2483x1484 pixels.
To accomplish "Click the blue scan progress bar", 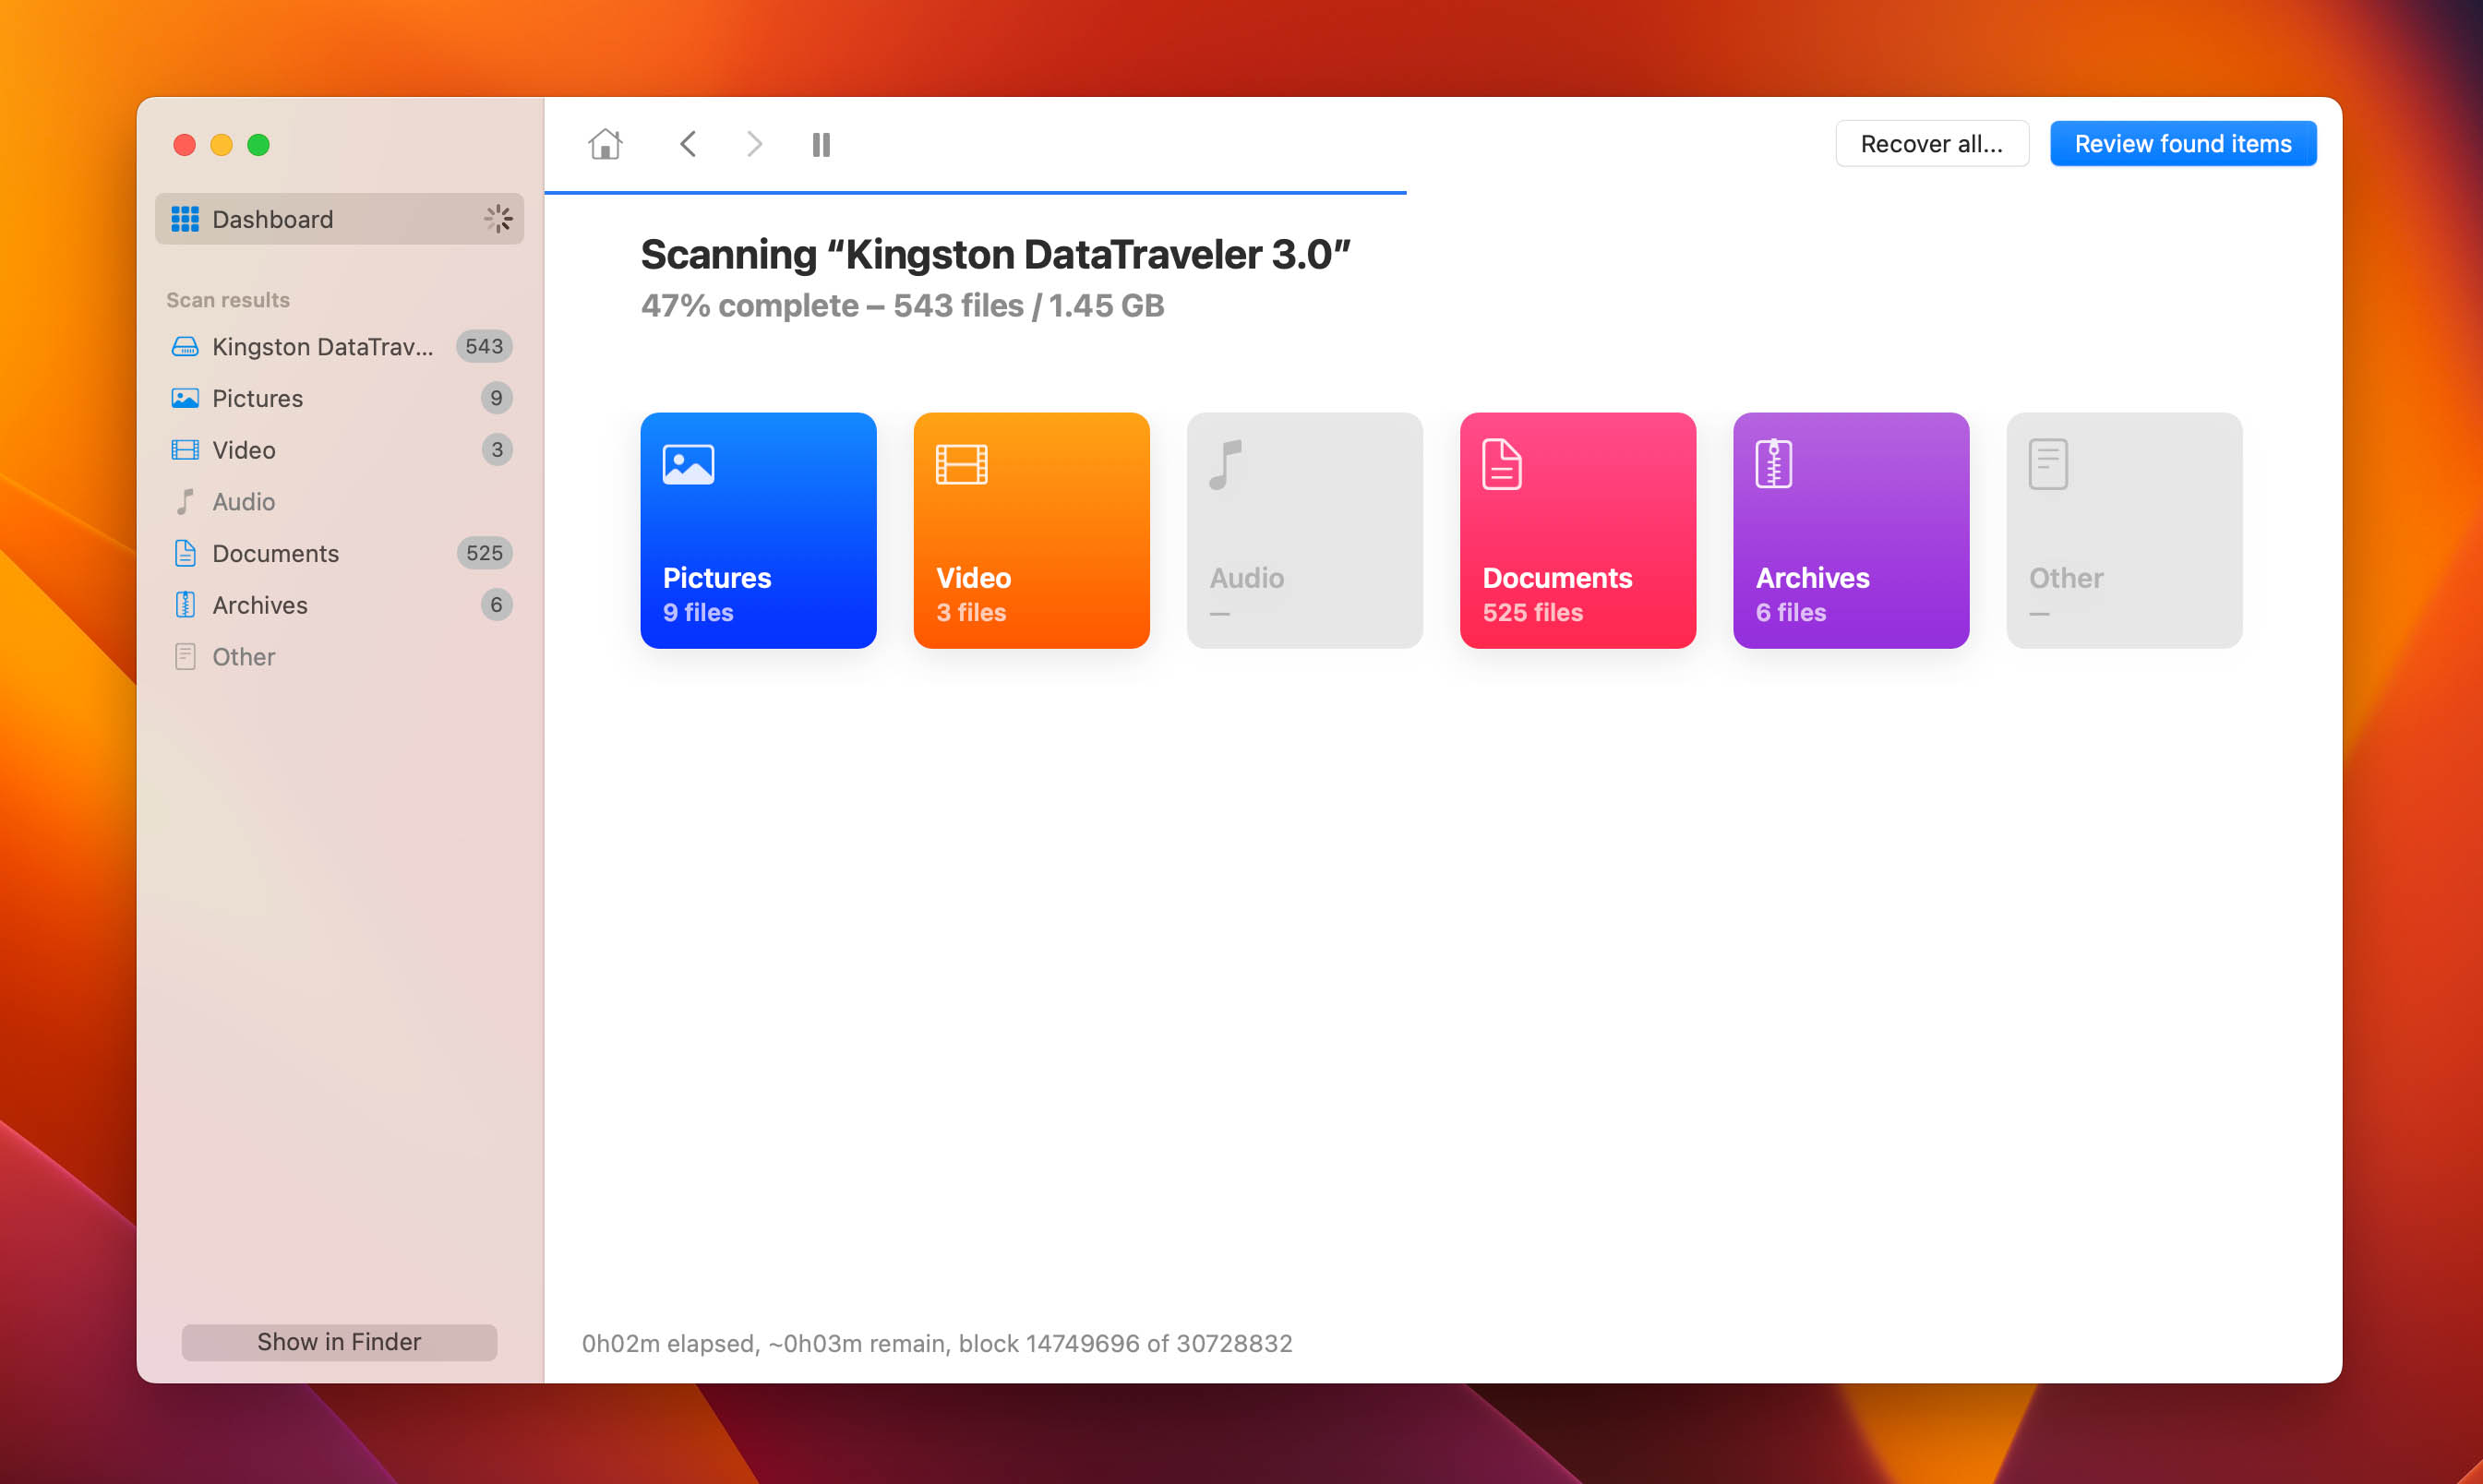I will pos(975,192).
